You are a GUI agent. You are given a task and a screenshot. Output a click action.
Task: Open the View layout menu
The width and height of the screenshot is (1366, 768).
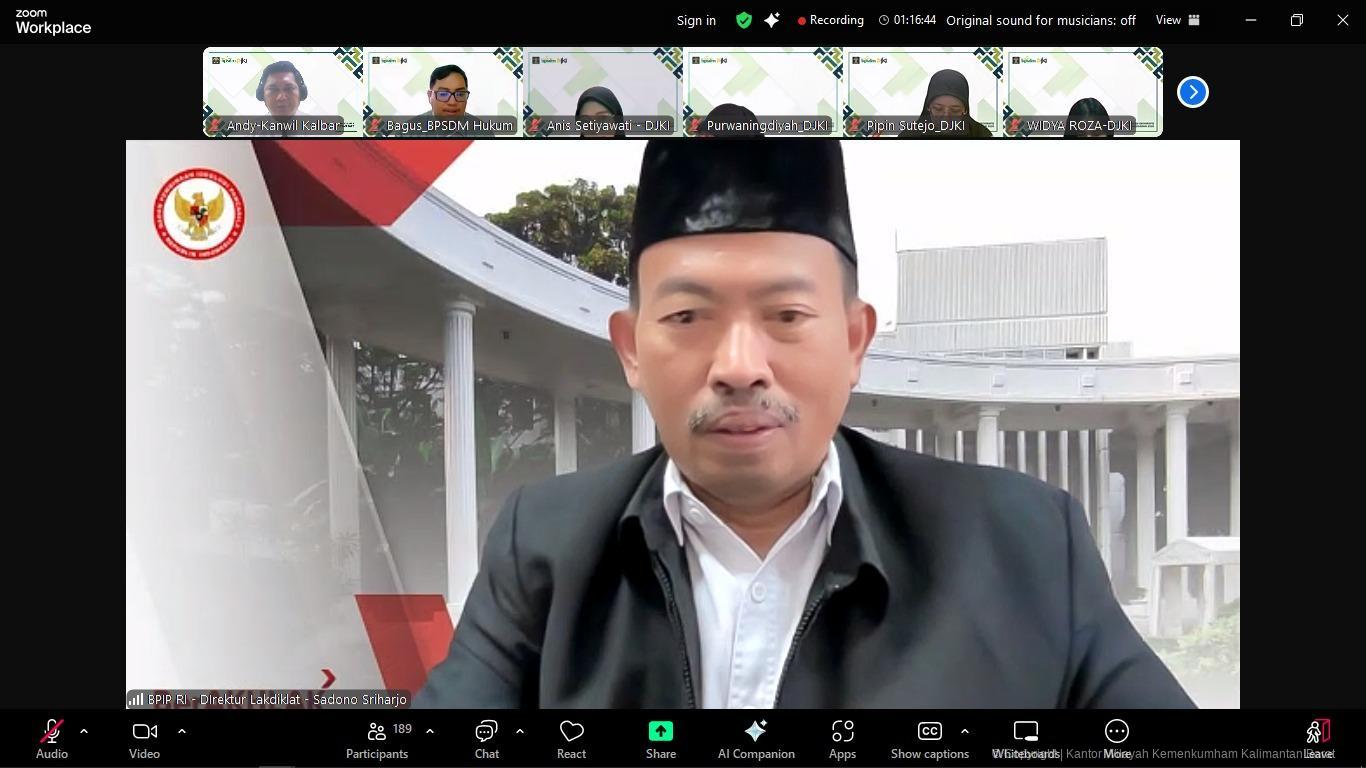[x=1177, y=20]
